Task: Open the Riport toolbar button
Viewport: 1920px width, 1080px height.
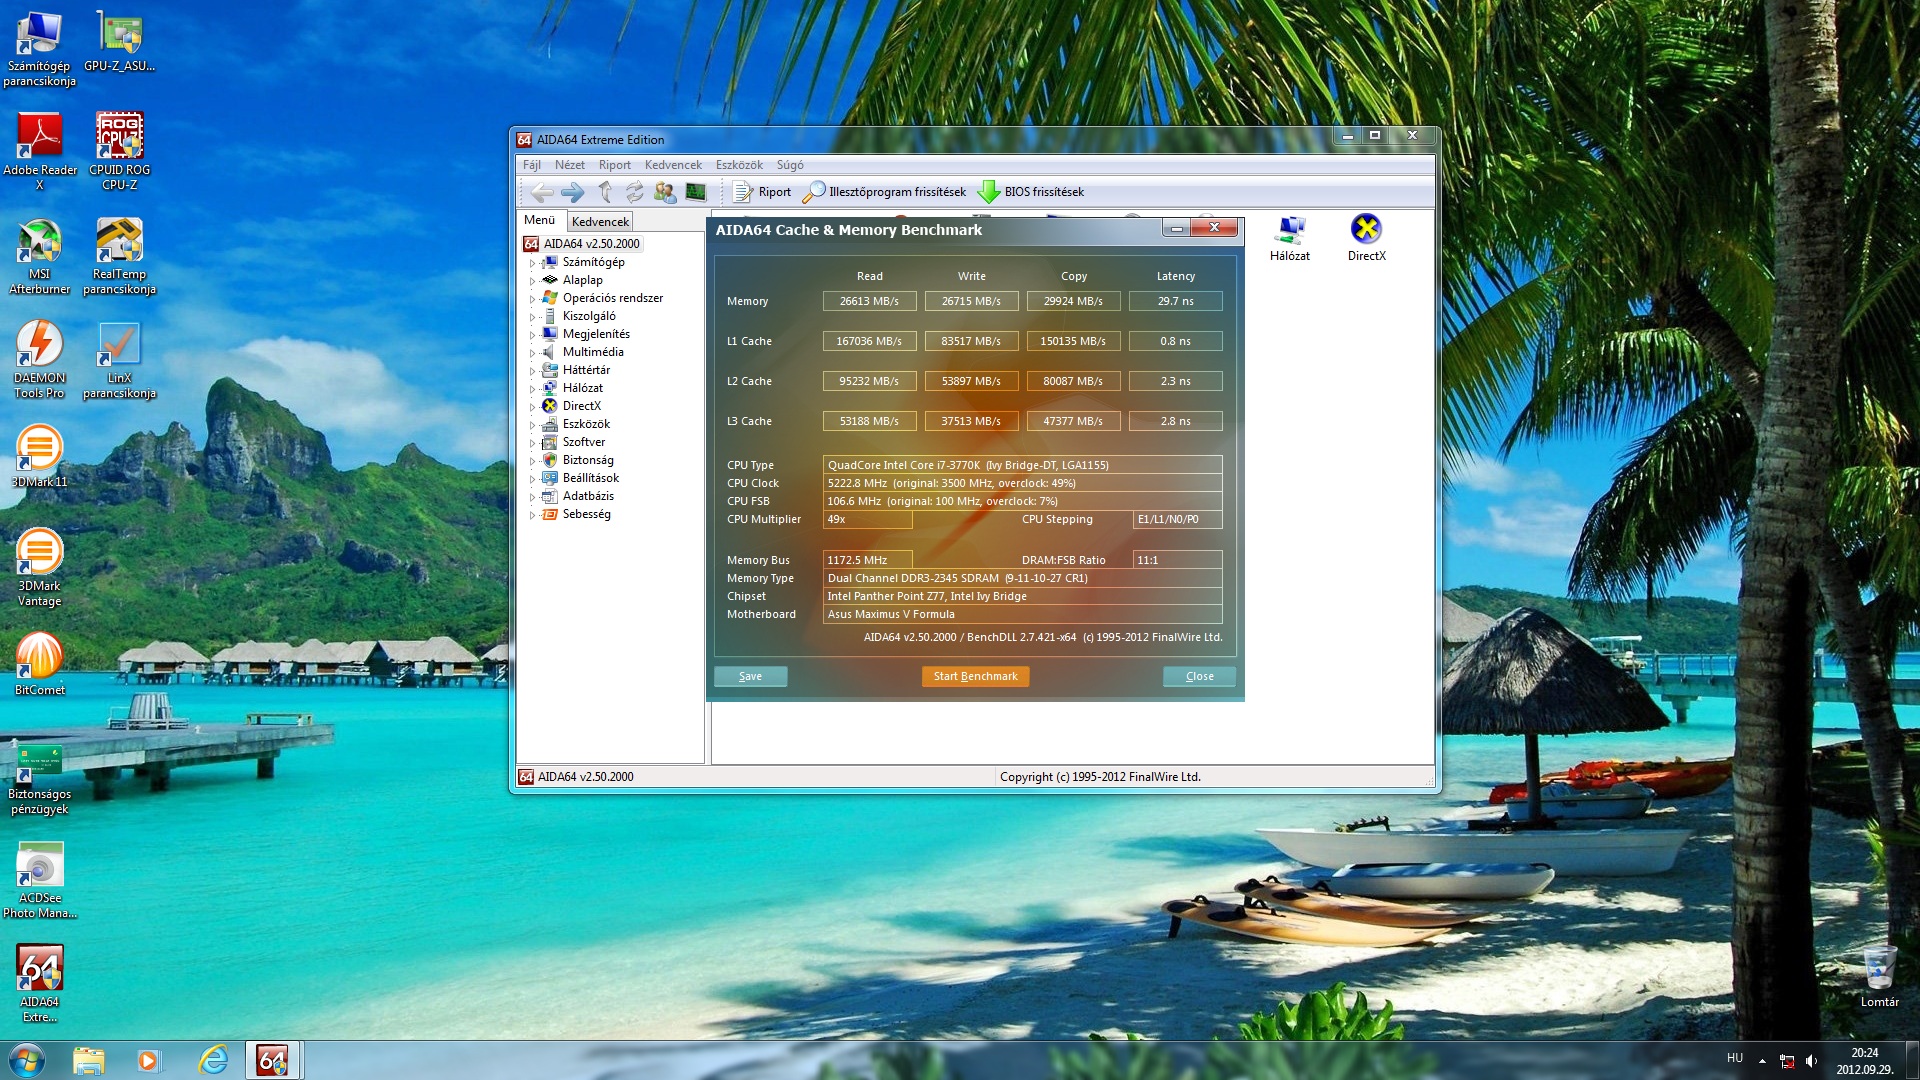Action: (x=762, y=192)
